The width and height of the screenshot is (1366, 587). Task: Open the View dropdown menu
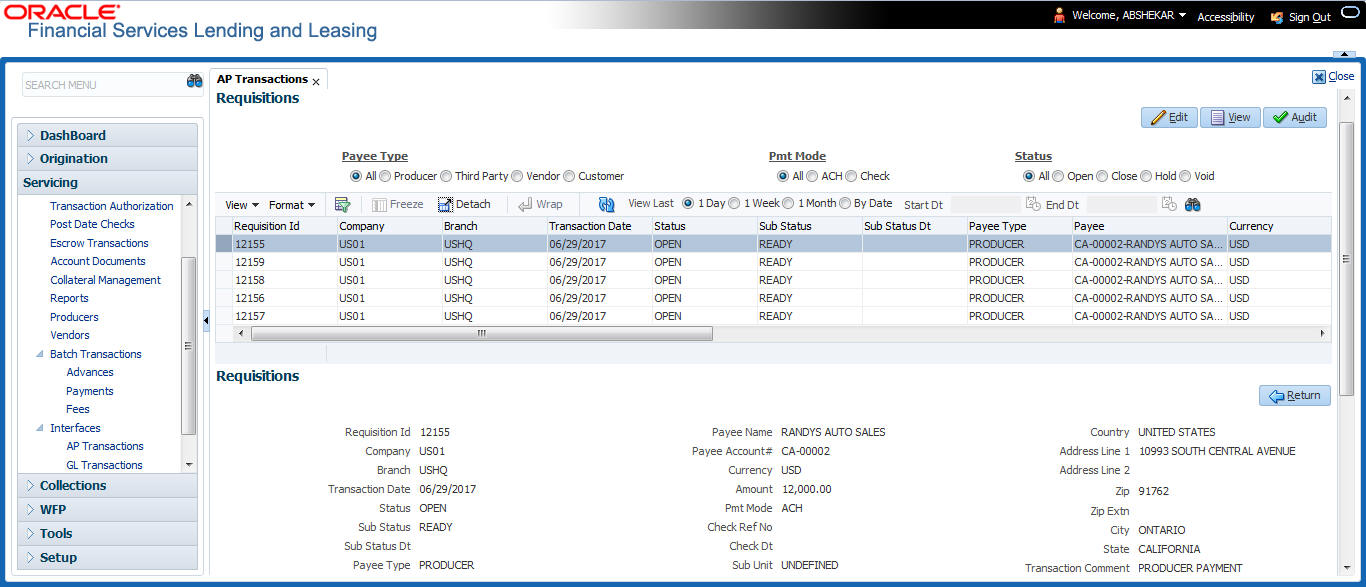[x=242, y=204]
